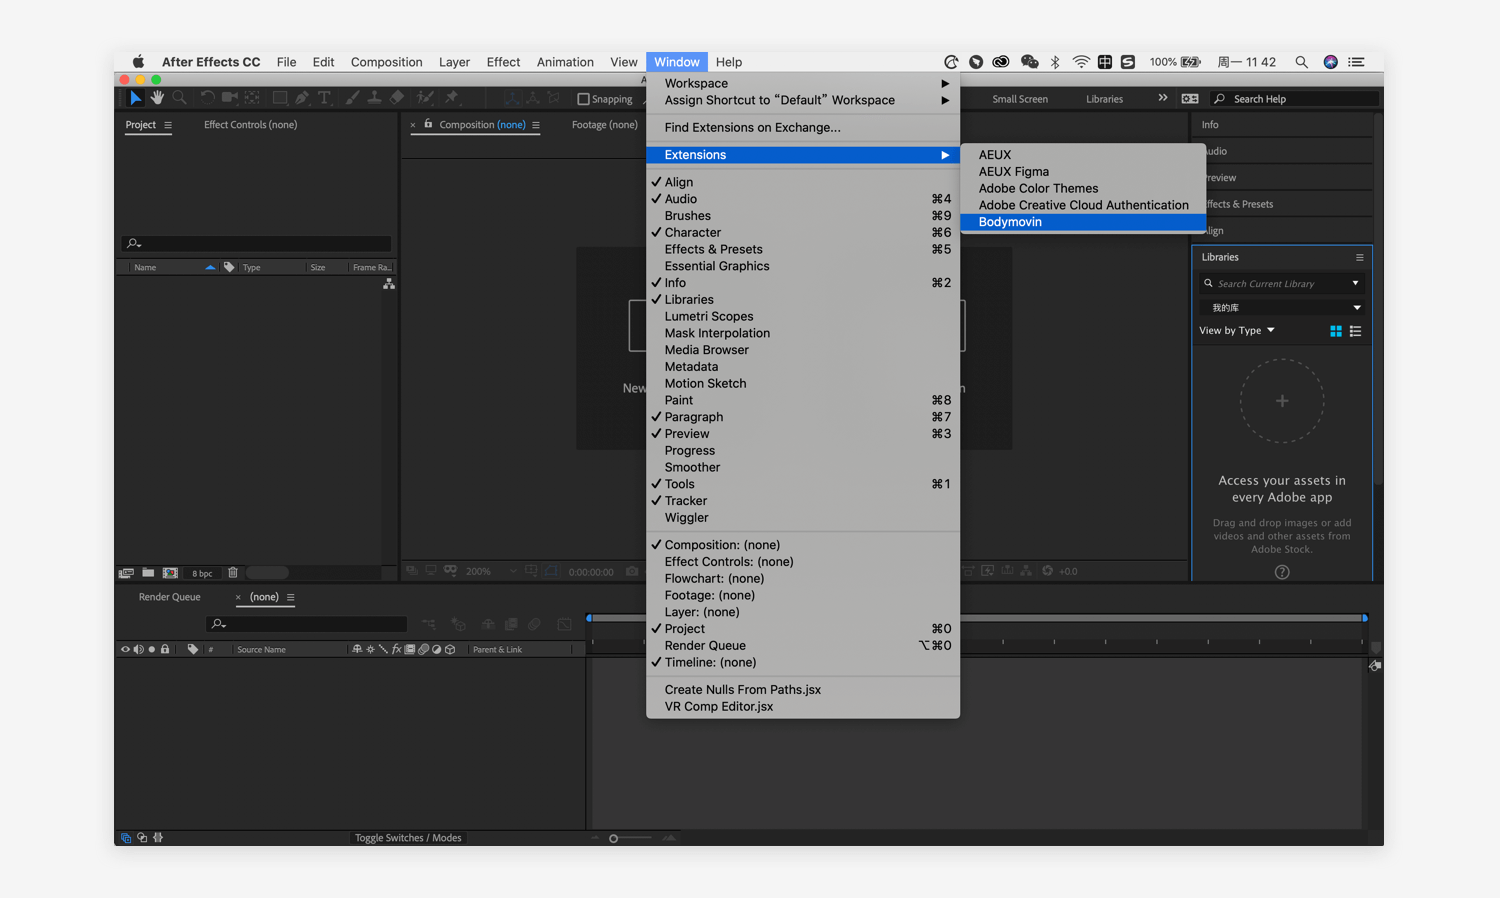1500x898 pixels.
Task: Select the Selection arrow tool
Action: (x=135, y=98)
